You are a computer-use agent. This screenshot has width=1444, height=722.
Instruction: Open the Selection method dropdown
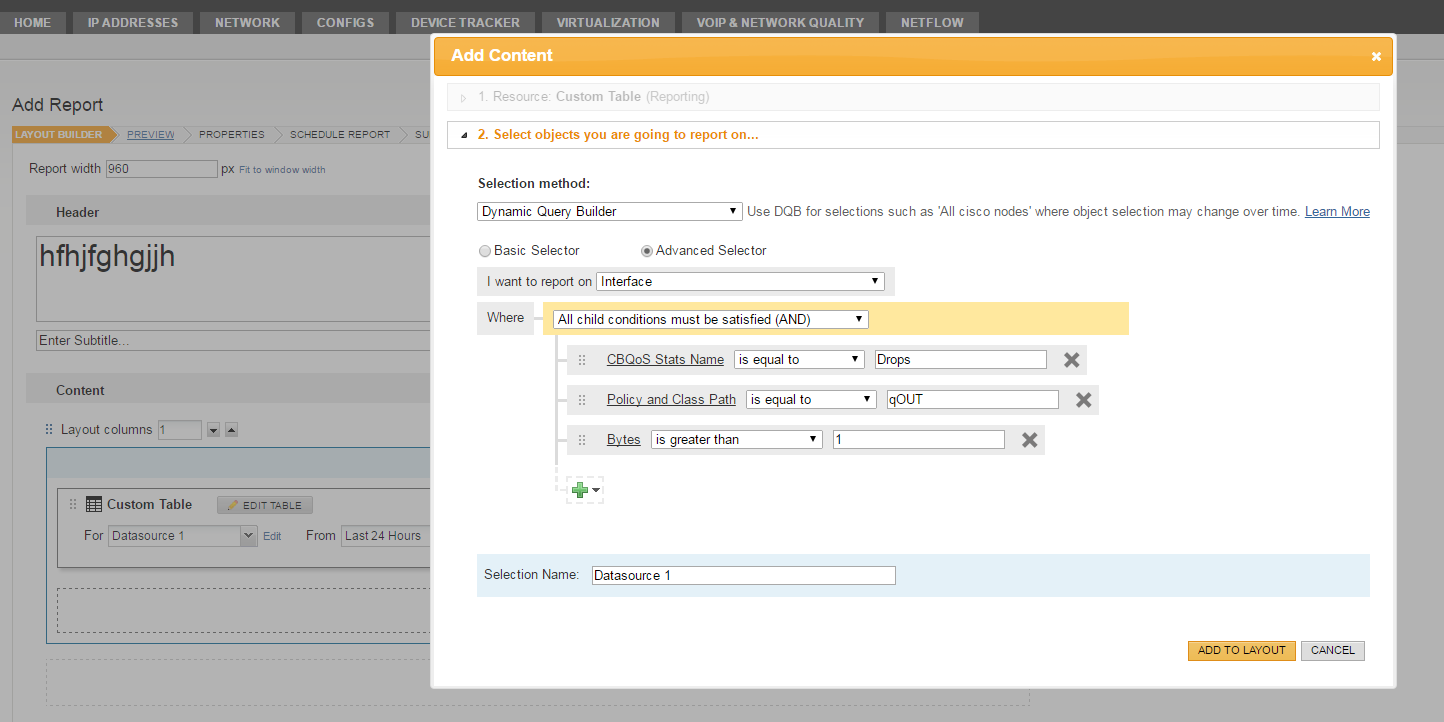tap(609, 212)
